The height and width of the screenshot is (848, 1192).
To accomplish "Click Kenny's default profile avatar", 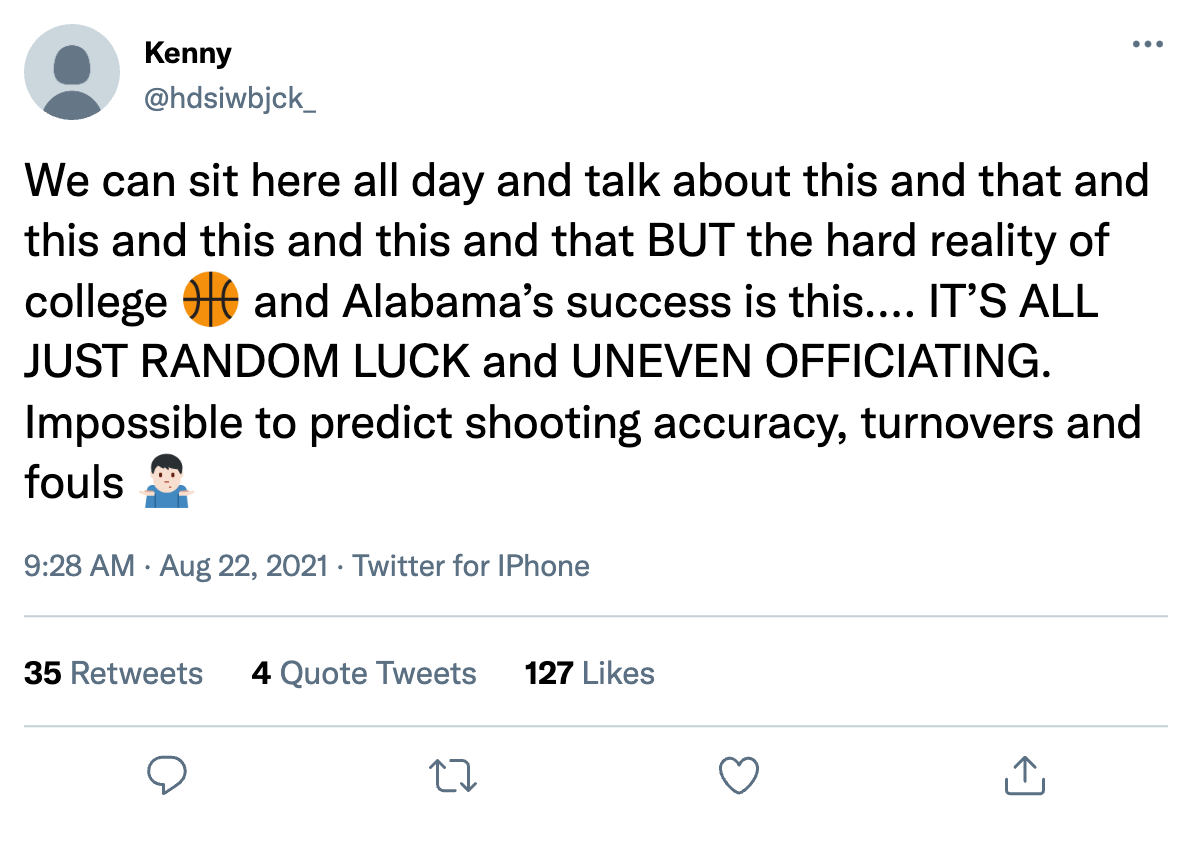I will (72, 72).
